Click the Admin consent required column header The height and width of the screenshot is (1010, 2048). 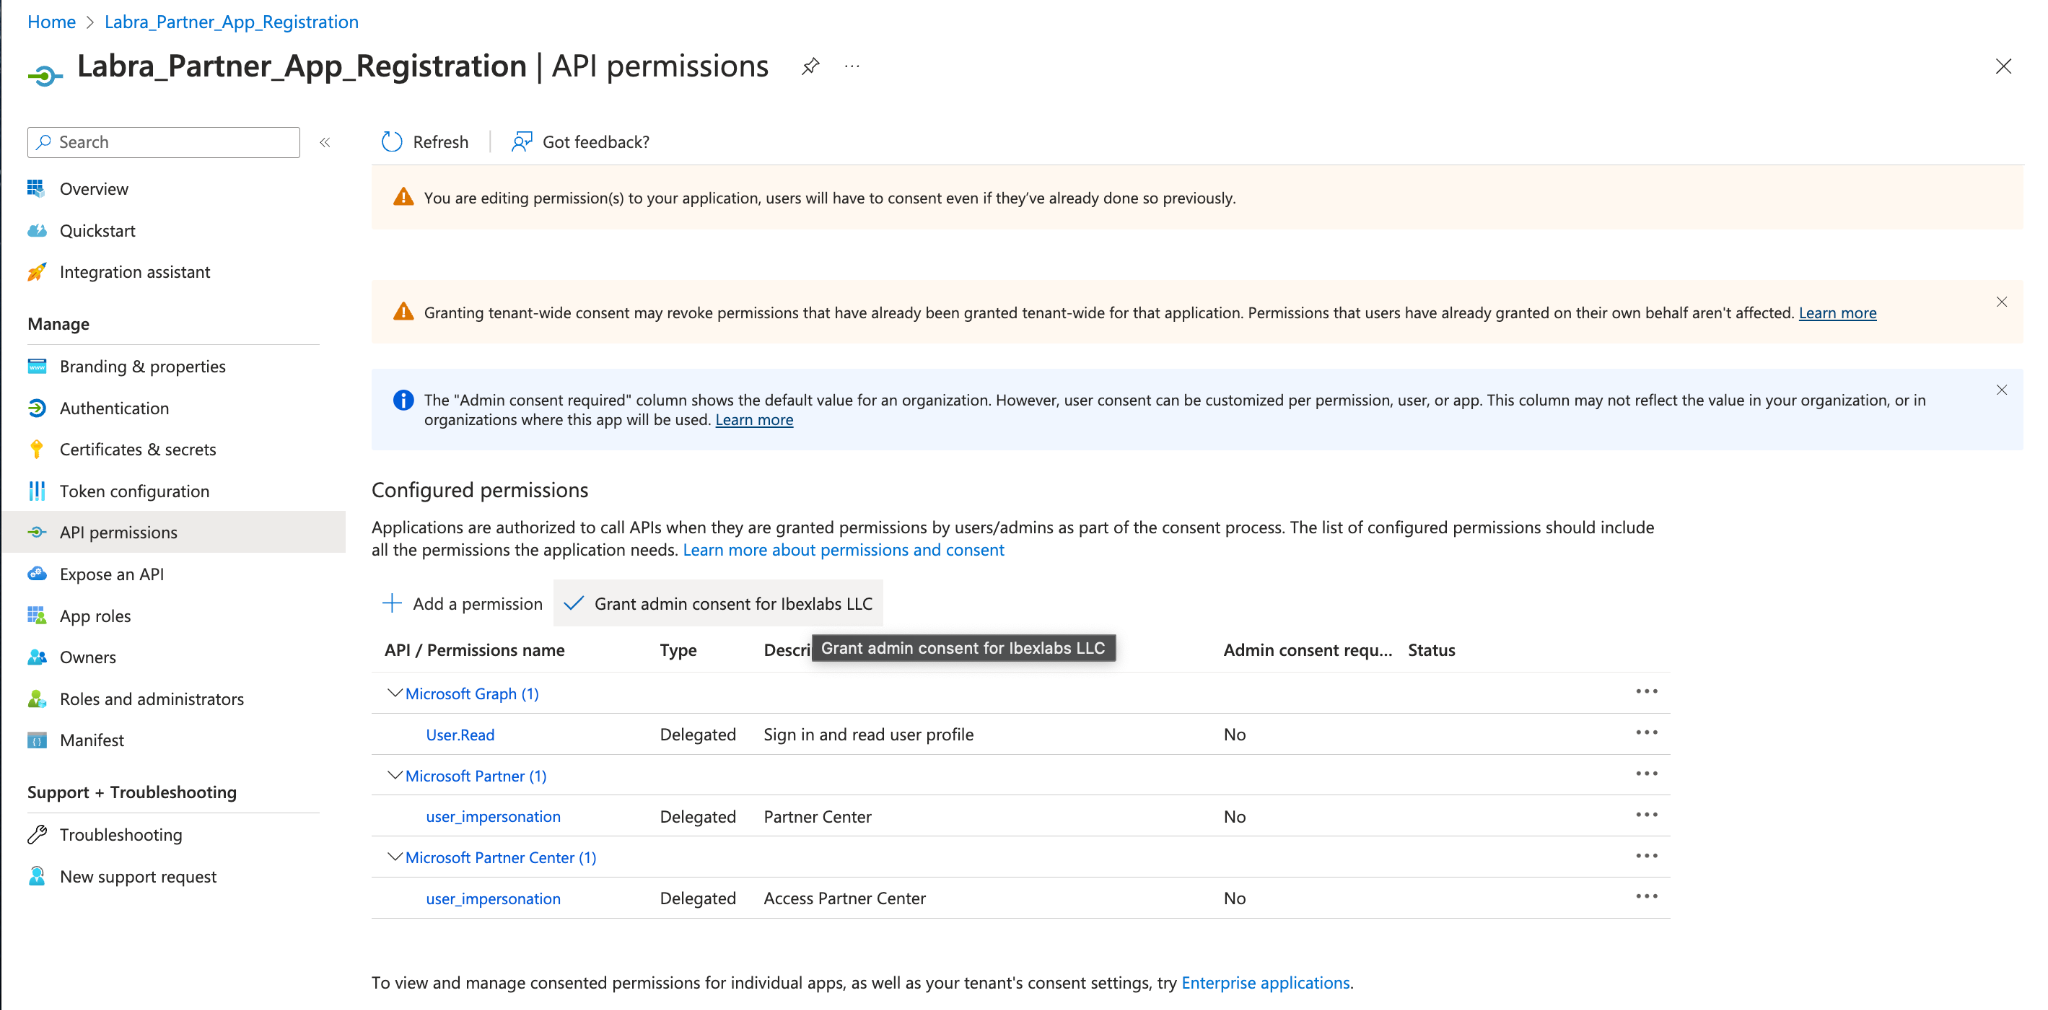1307,650
